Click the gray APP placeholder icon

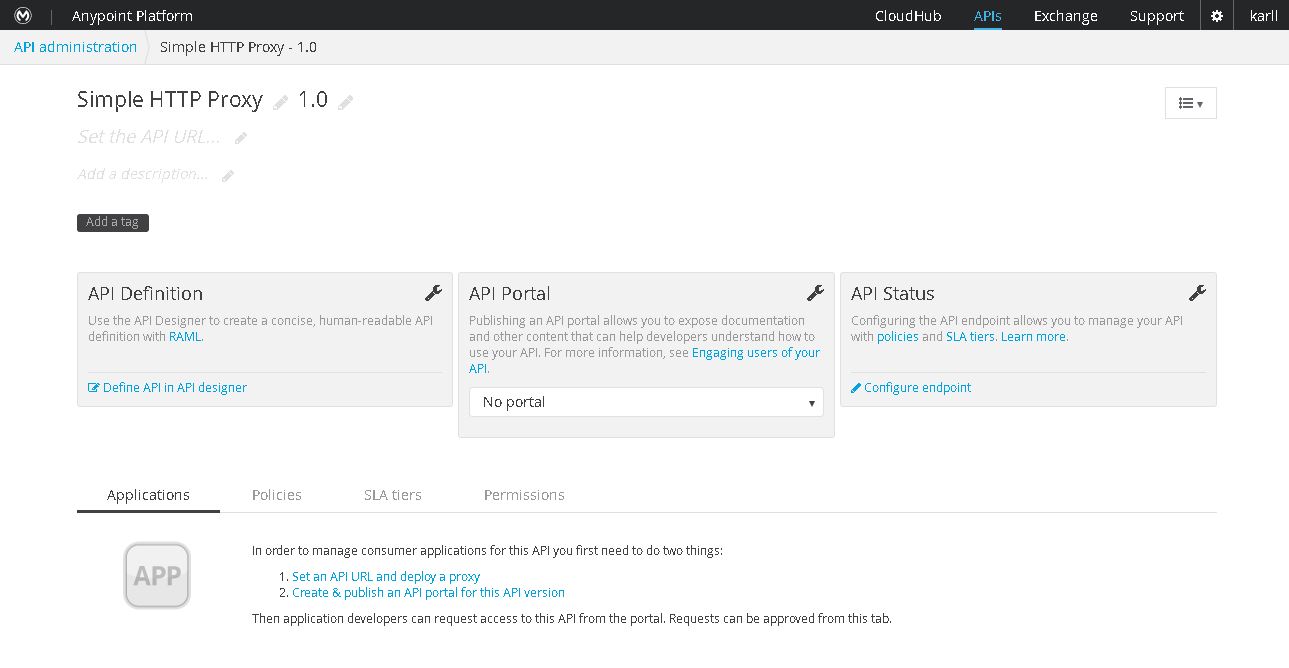coord(157,575)
